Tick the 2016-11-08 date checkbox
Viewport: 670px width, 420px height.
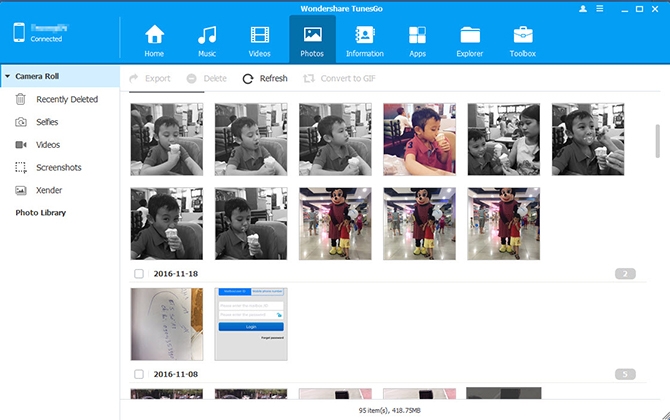139,374
